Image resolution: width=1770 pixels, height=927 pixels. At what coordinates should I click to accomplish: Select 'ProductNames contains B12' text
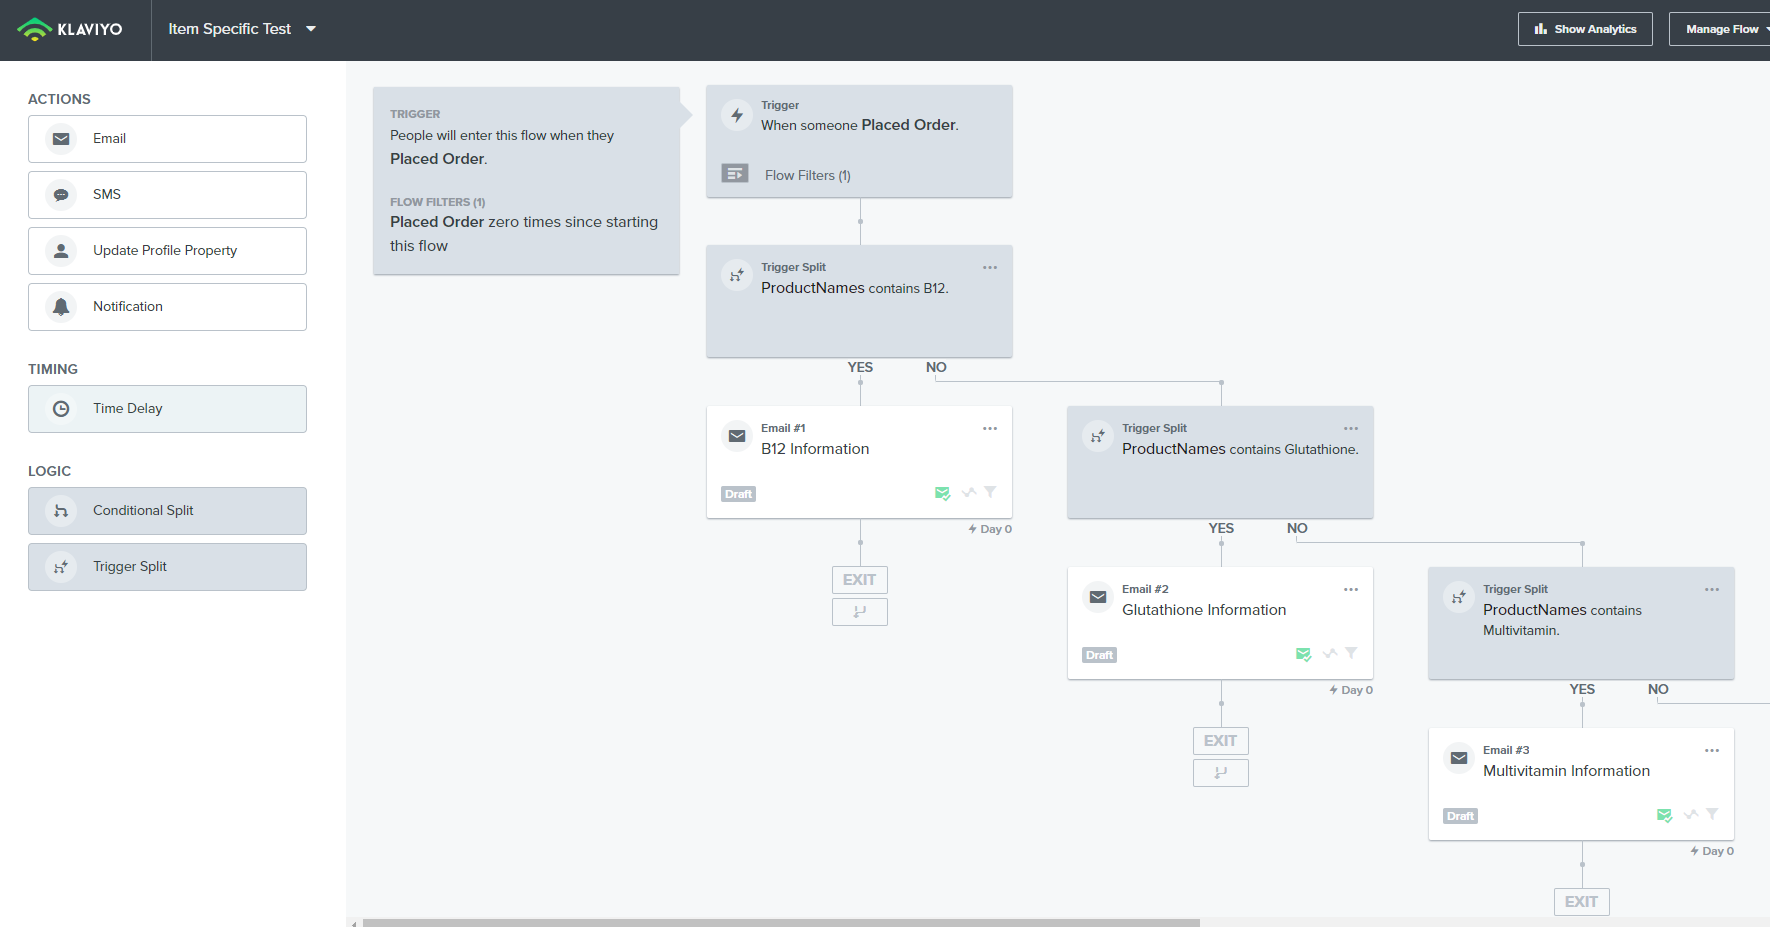855,288
